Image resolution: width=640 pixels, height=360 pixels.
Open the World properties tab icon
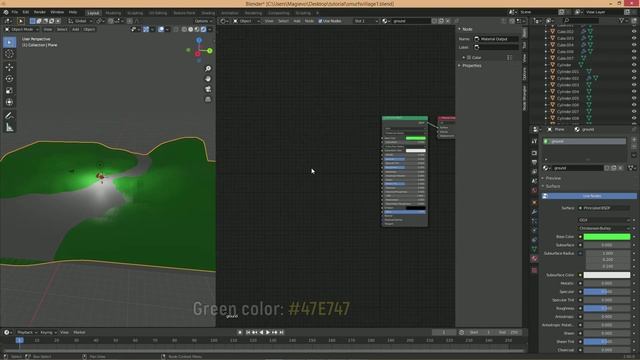534,190
